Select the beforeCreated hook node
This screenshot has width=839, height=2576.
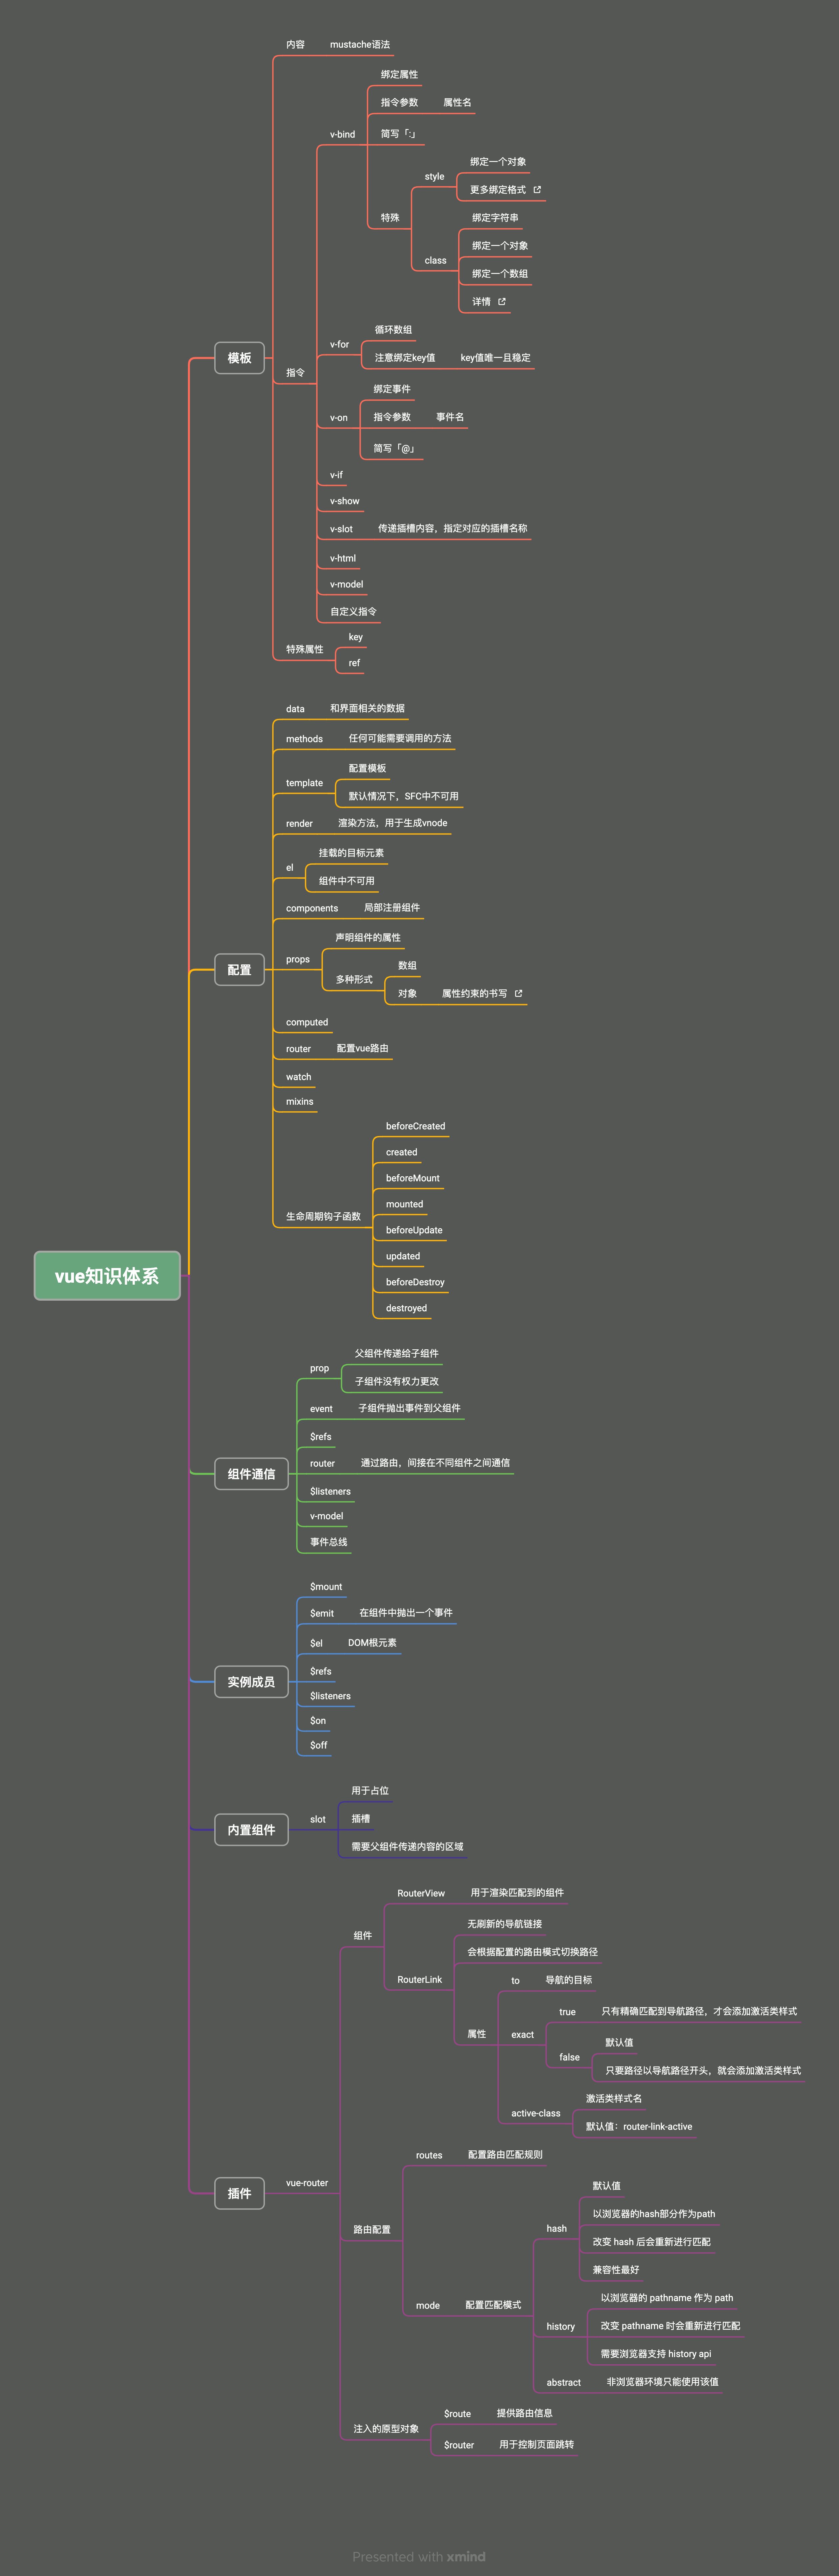tap(415, 1127)
